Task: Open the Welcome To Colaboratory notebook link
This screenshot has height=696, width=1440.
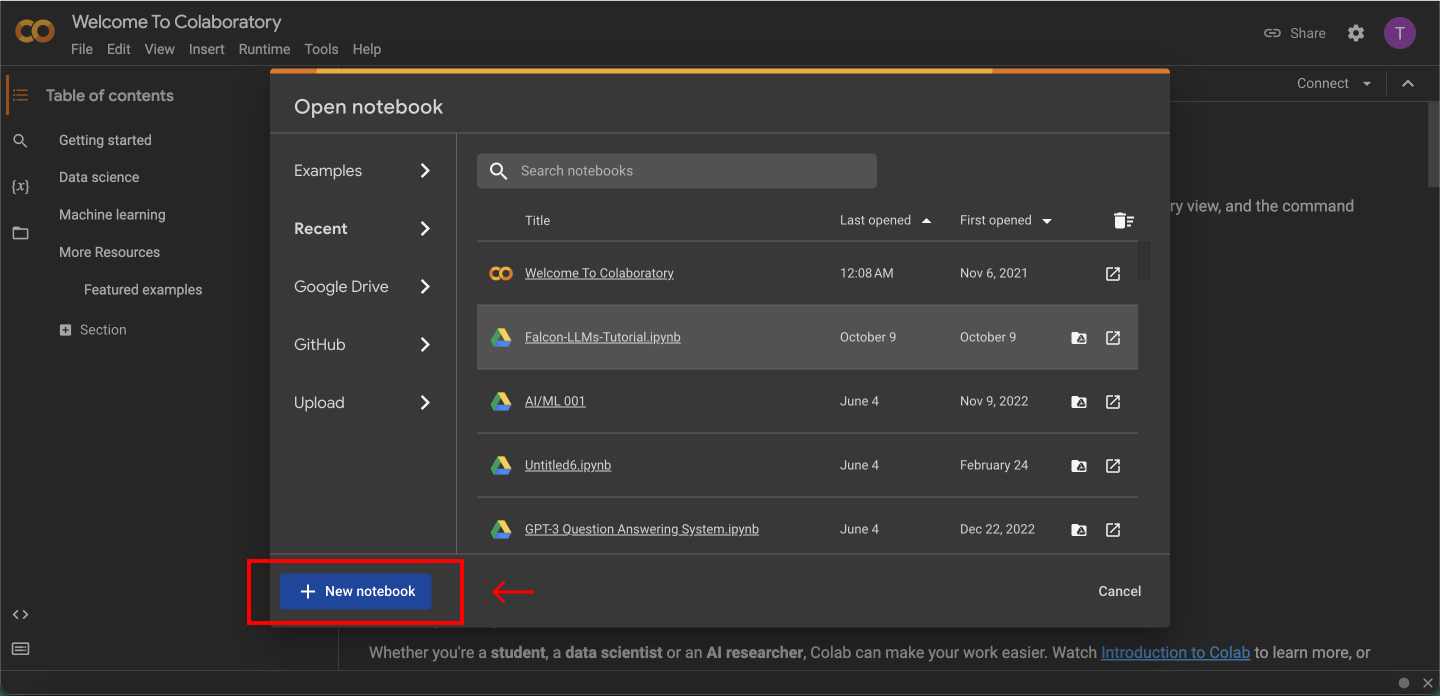Action: [x=599, y=273]
